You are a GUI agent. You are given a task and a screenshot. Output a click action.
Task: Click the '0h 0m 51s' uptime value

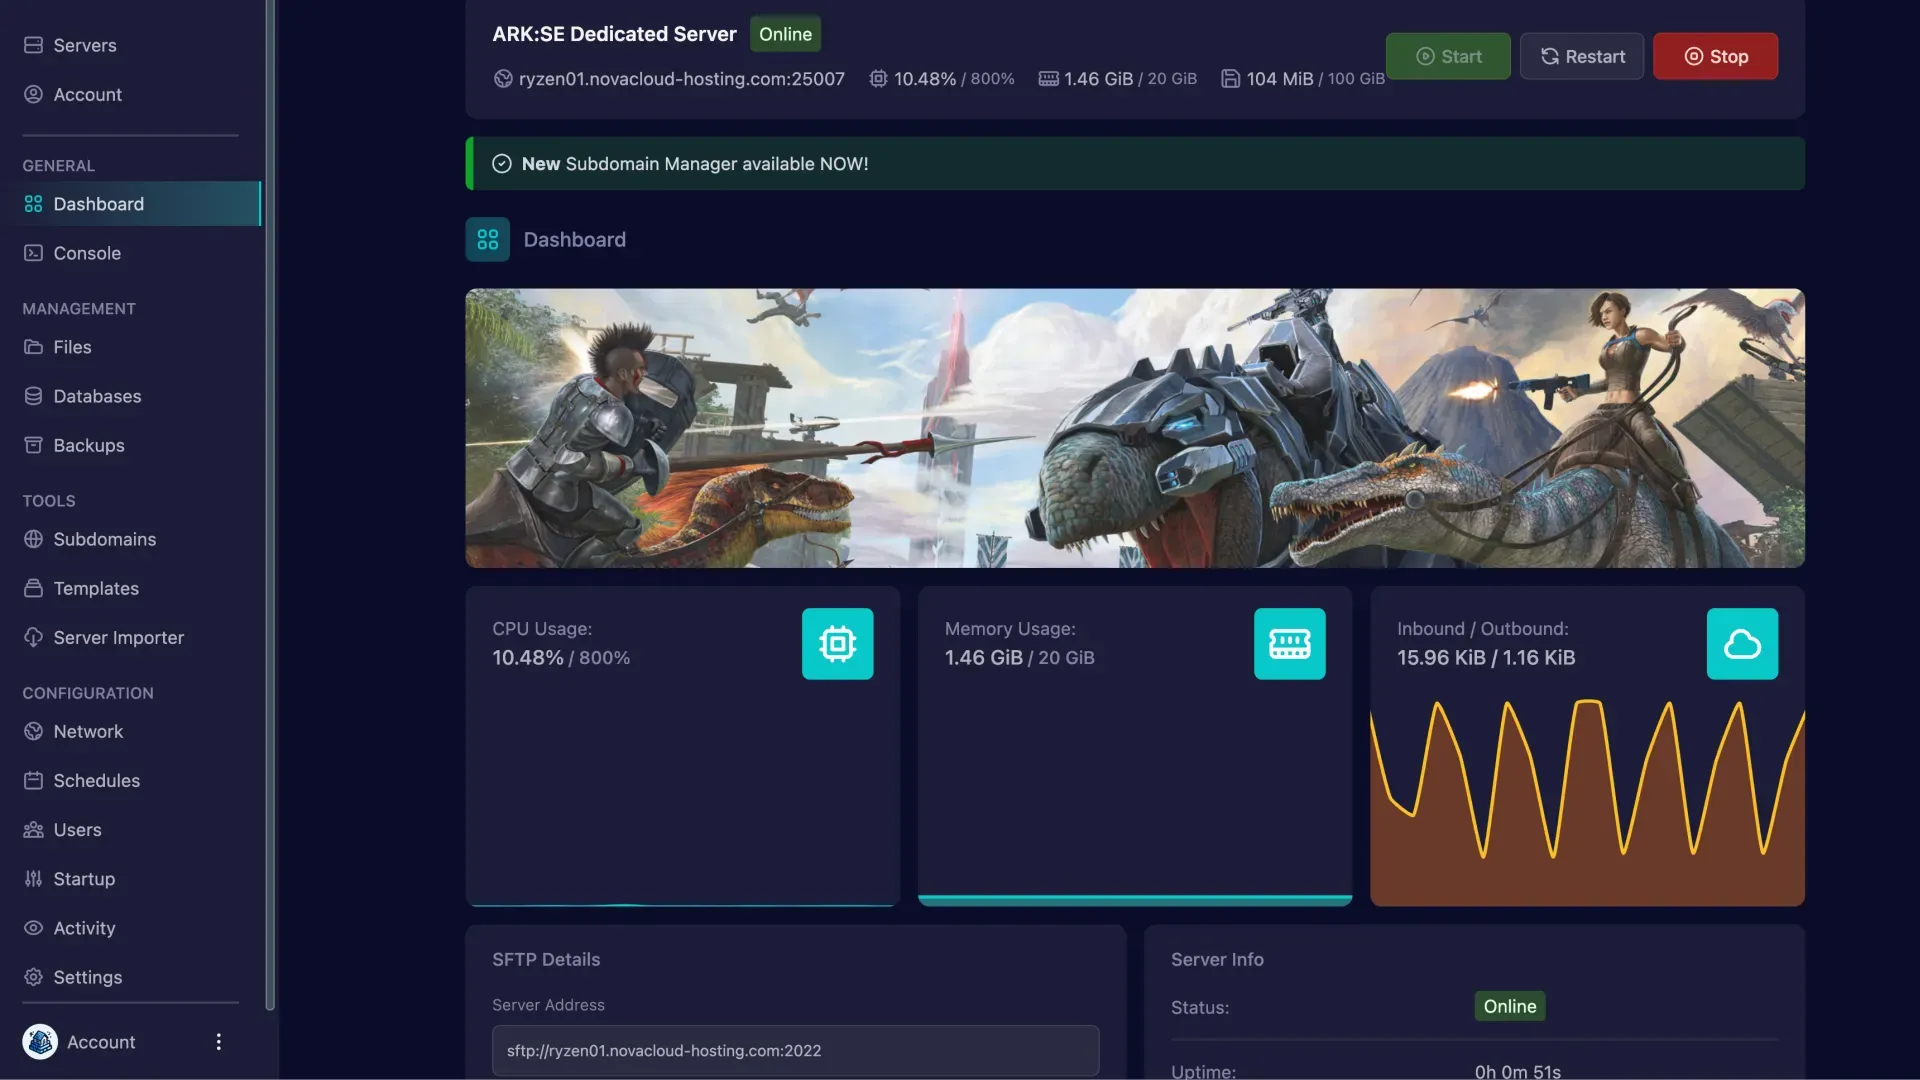point(1517,1071)
